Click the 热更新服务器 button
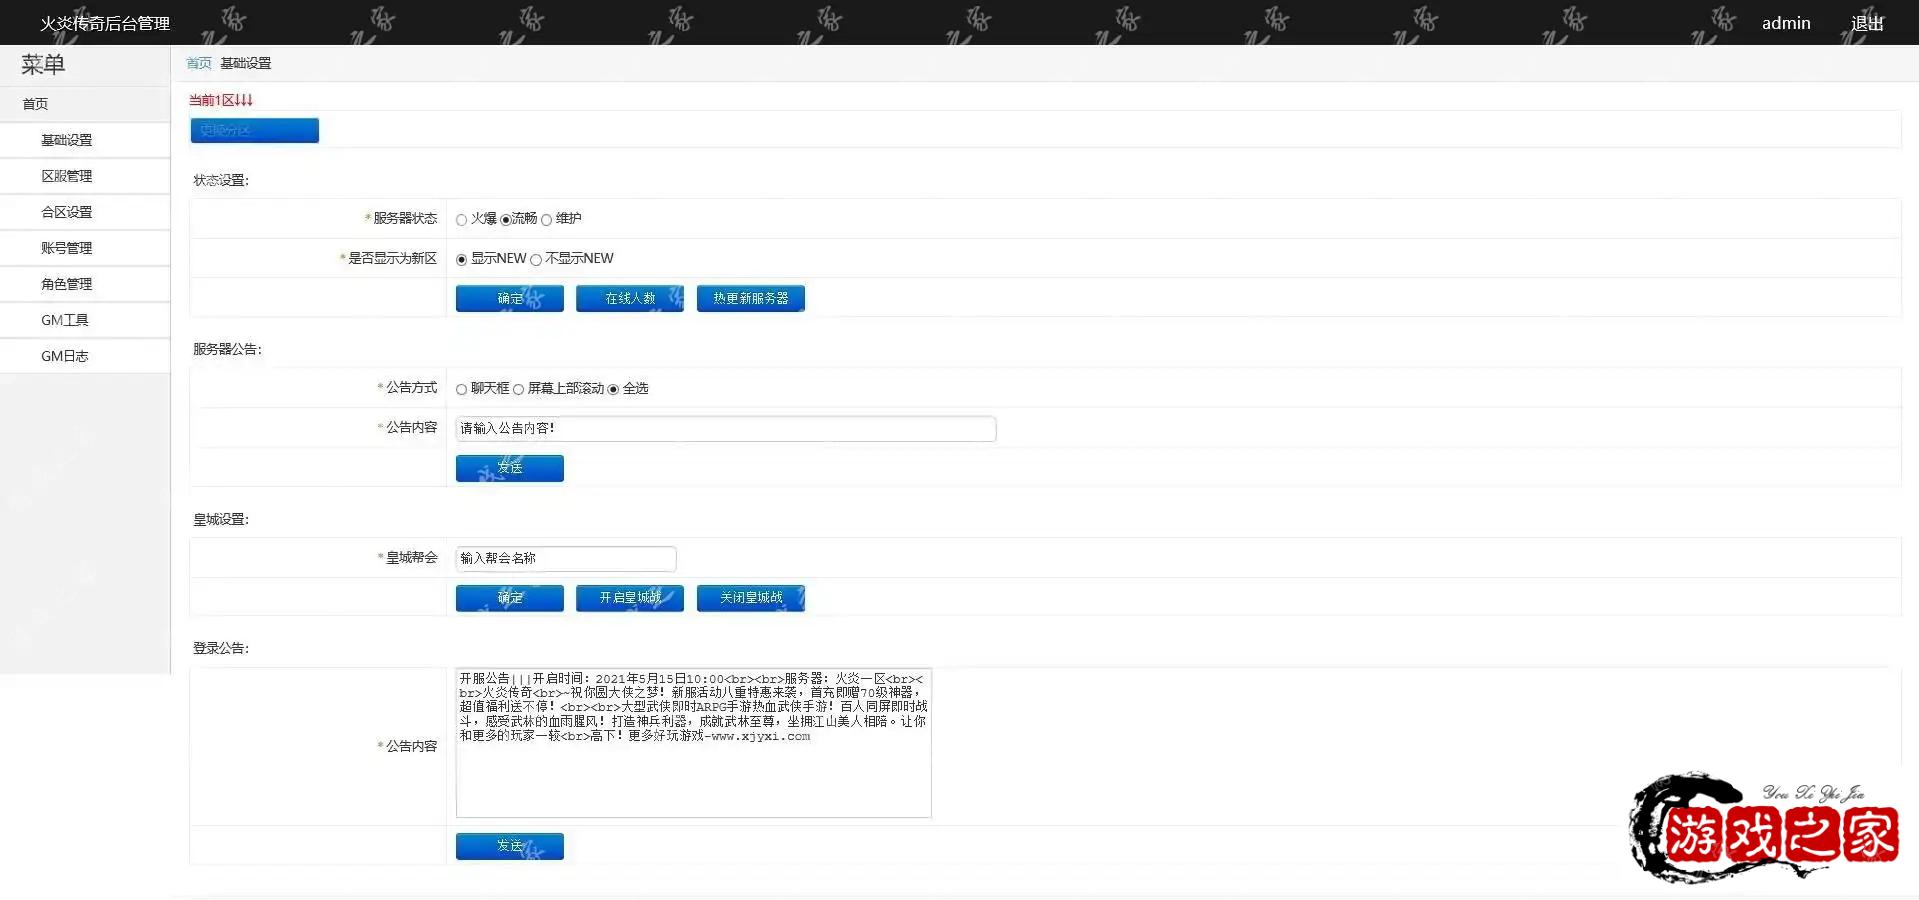Viewport: 1919px width, 900px height. point(750,297)
